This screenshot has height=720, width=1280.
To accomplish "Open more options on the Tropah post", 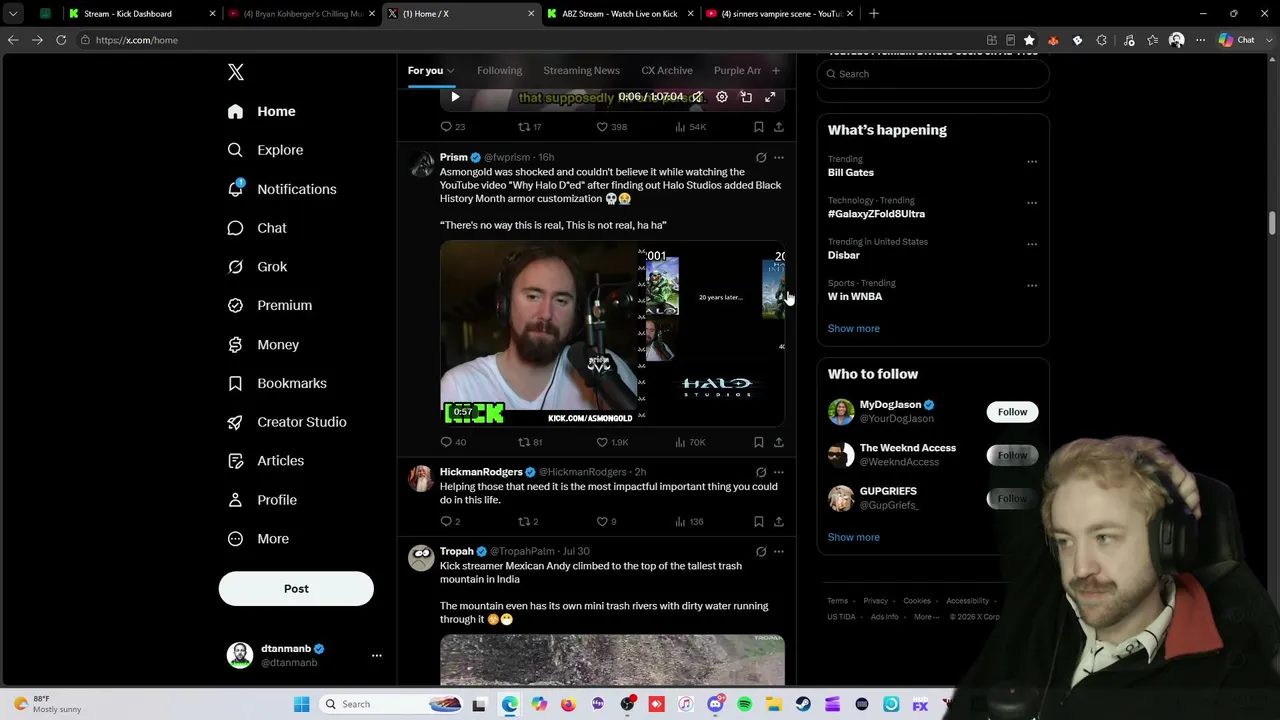I will click(779, 551).
